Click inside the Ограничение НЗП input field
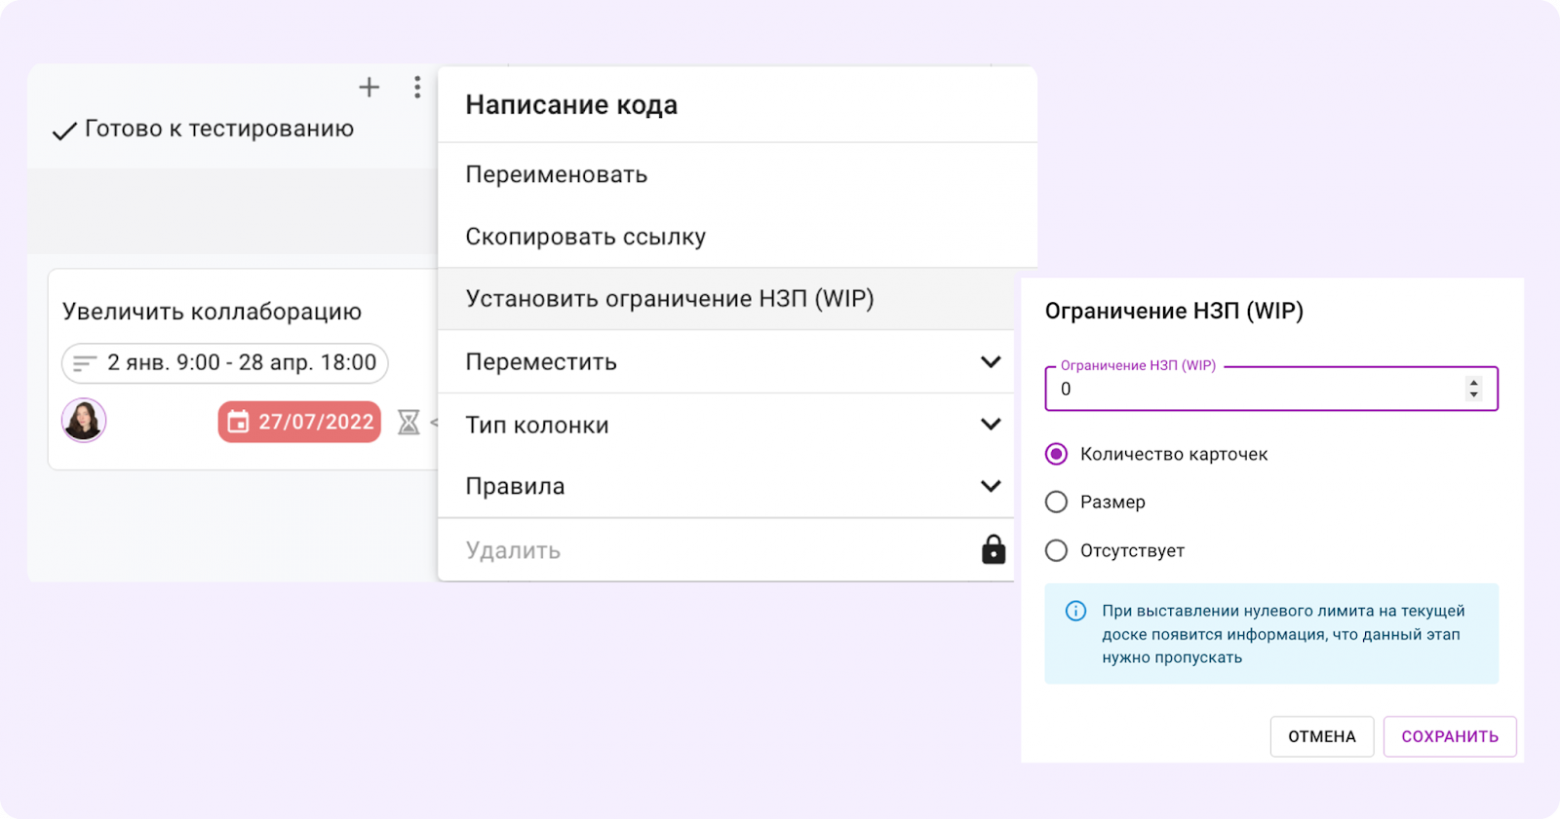Image resolution: width=1560 pixels, height=819 pixels. click(x=1200, y=390)
